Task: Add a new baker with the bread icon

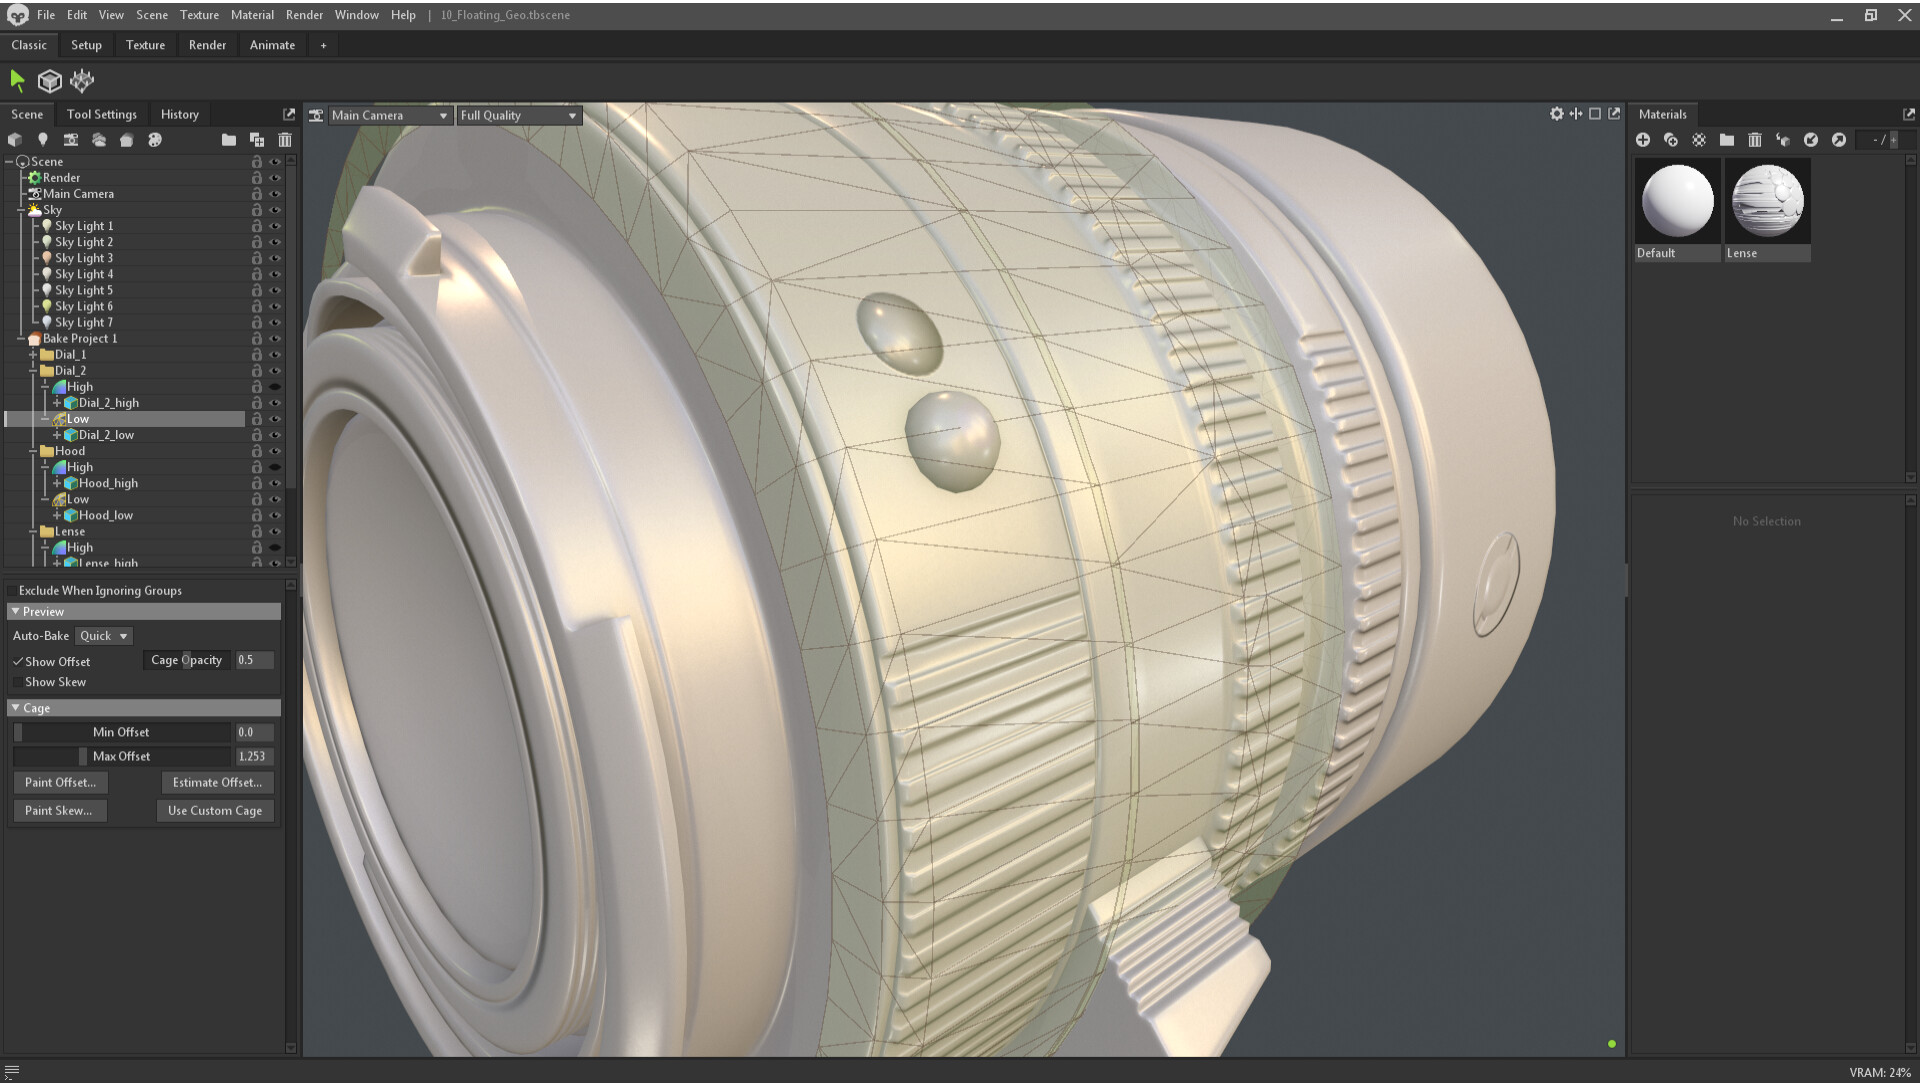Action: (127, 140)
